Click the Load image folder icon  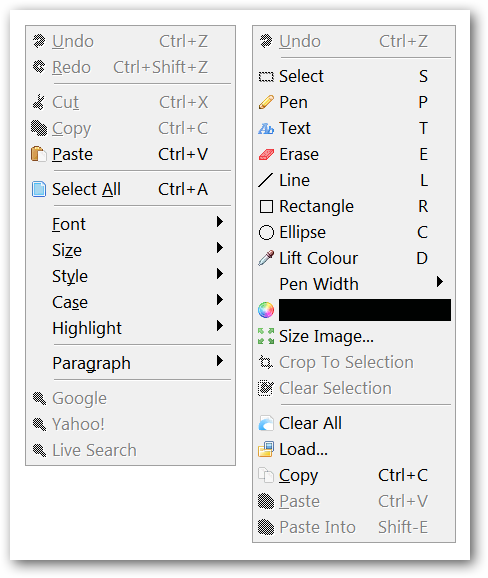point(266,449)
